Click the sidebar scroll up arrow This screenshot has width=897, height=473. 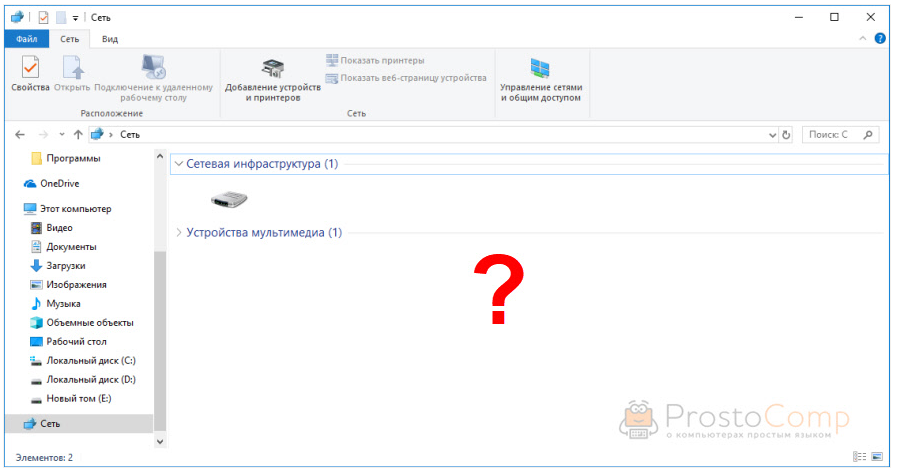(160, 156)
